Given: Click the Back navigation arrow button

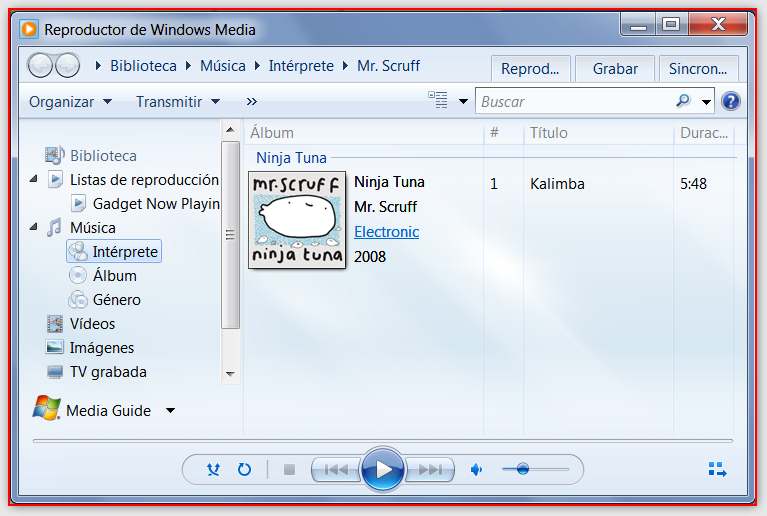Looking at the screenshot, I should tap(40, 66).
